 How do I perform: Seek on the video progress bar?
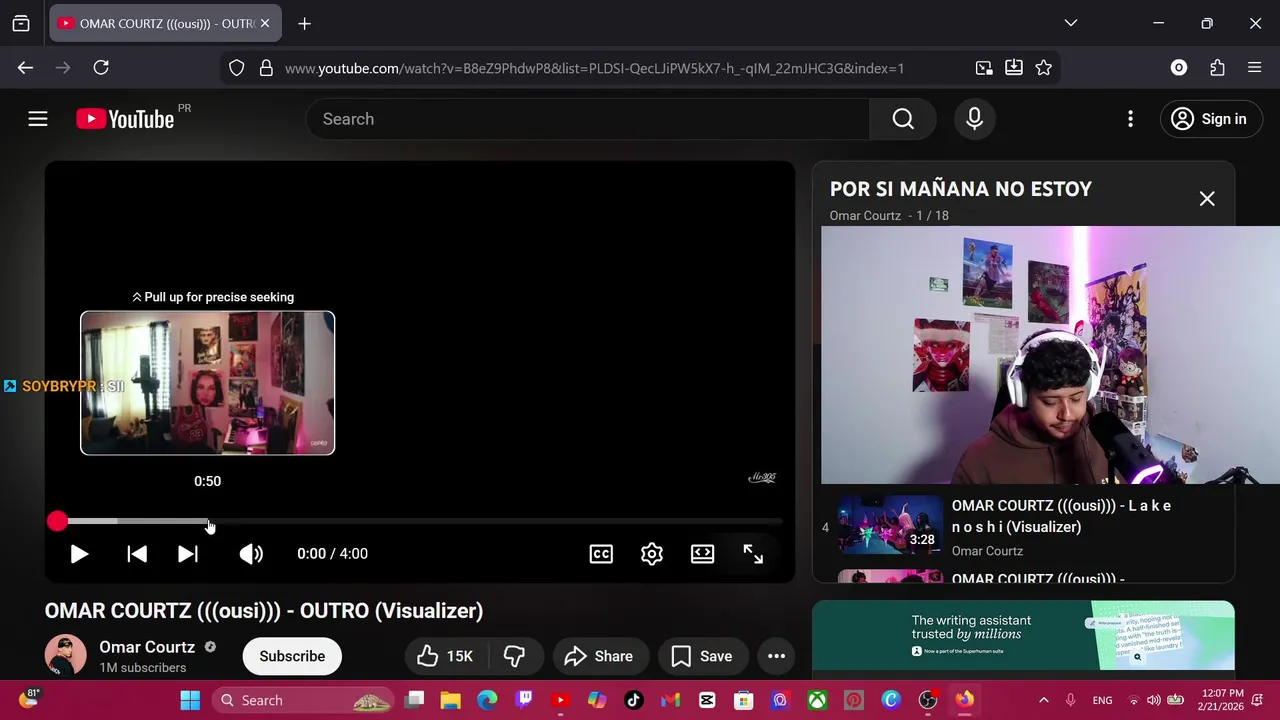pyautogui.click(x=419, y=521)
